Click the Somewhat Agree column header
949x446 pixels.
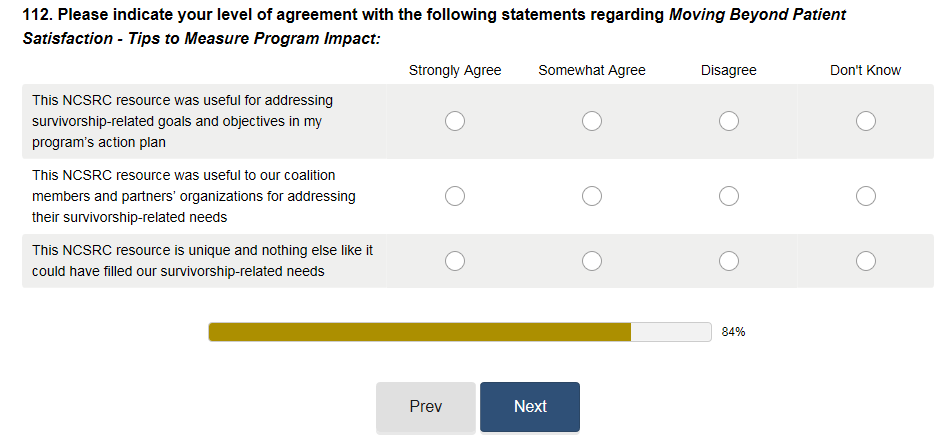pos(592,70)
